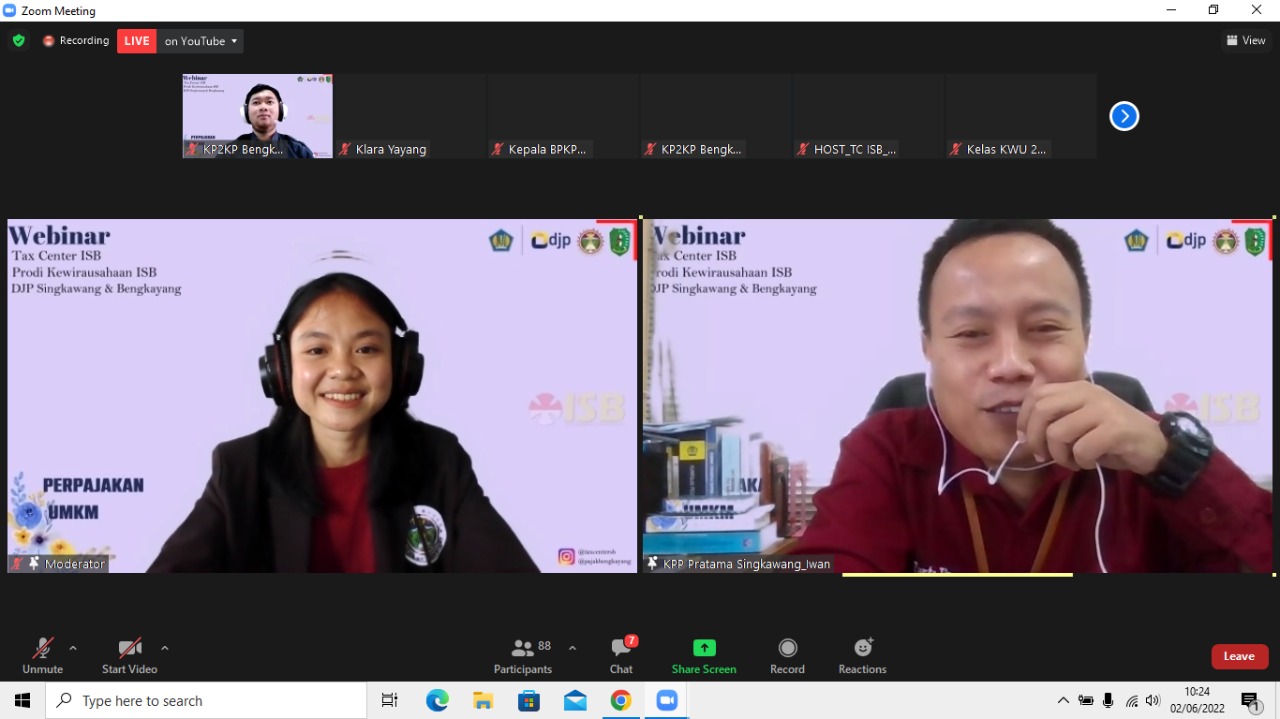Leave the meeting

tap(1239, 656)
